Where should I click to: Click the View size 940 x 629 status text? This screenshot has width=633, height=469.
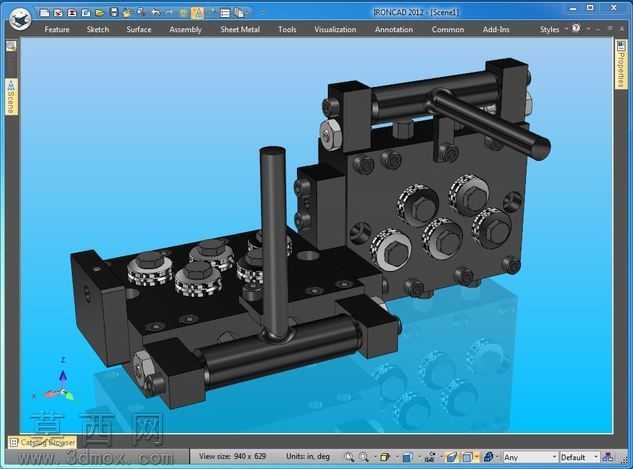click(x=233, y=456)
